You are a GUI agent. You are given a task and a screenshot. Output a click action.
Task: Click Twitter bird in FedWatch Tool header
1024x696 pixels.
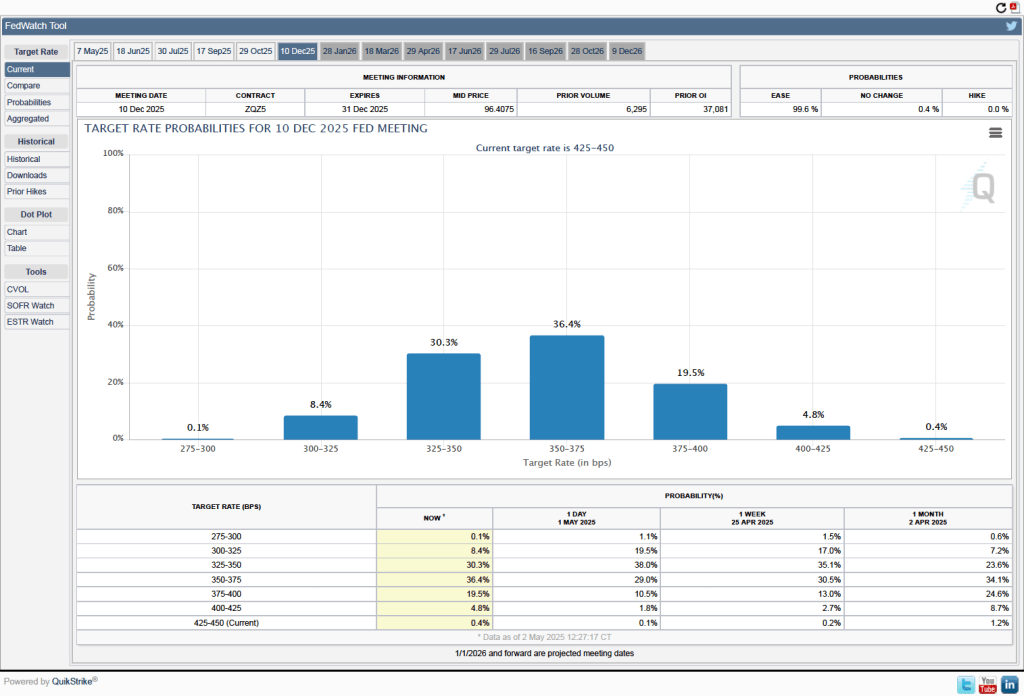(1011, 26)
